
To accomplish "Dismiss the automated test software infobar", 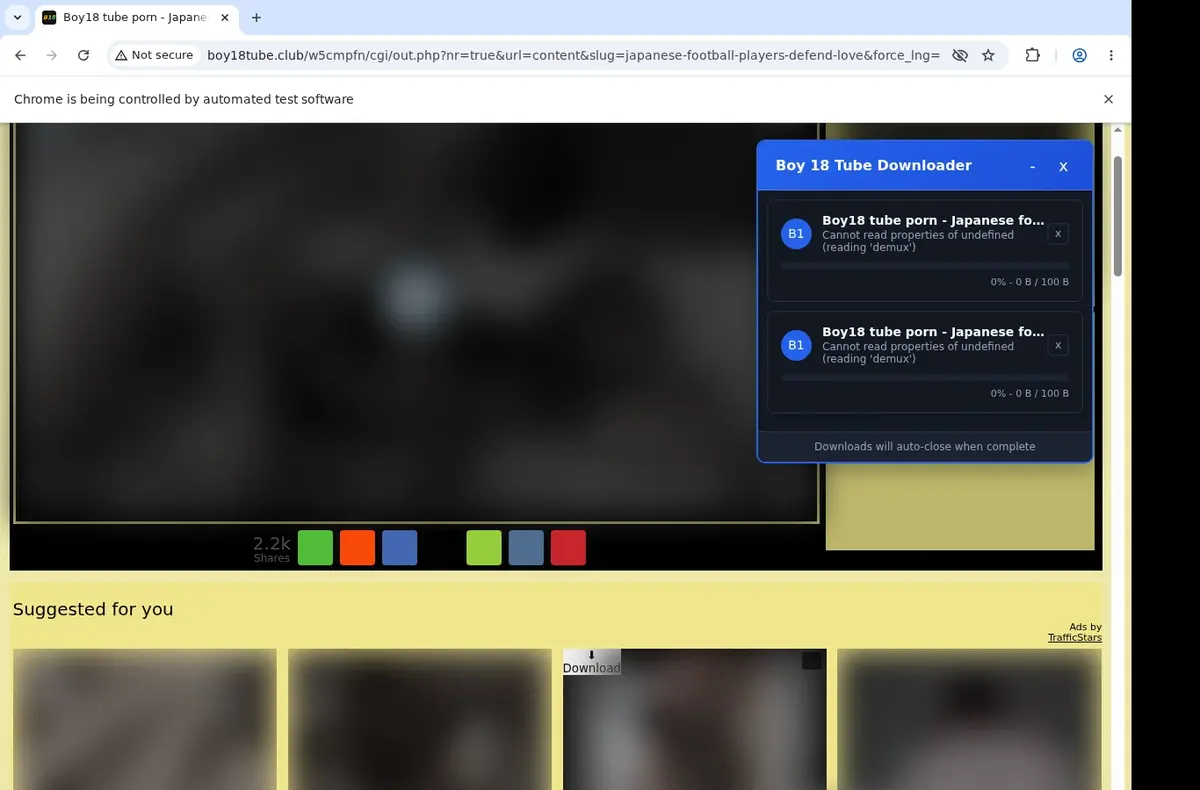I will [x=1108, y=99].
